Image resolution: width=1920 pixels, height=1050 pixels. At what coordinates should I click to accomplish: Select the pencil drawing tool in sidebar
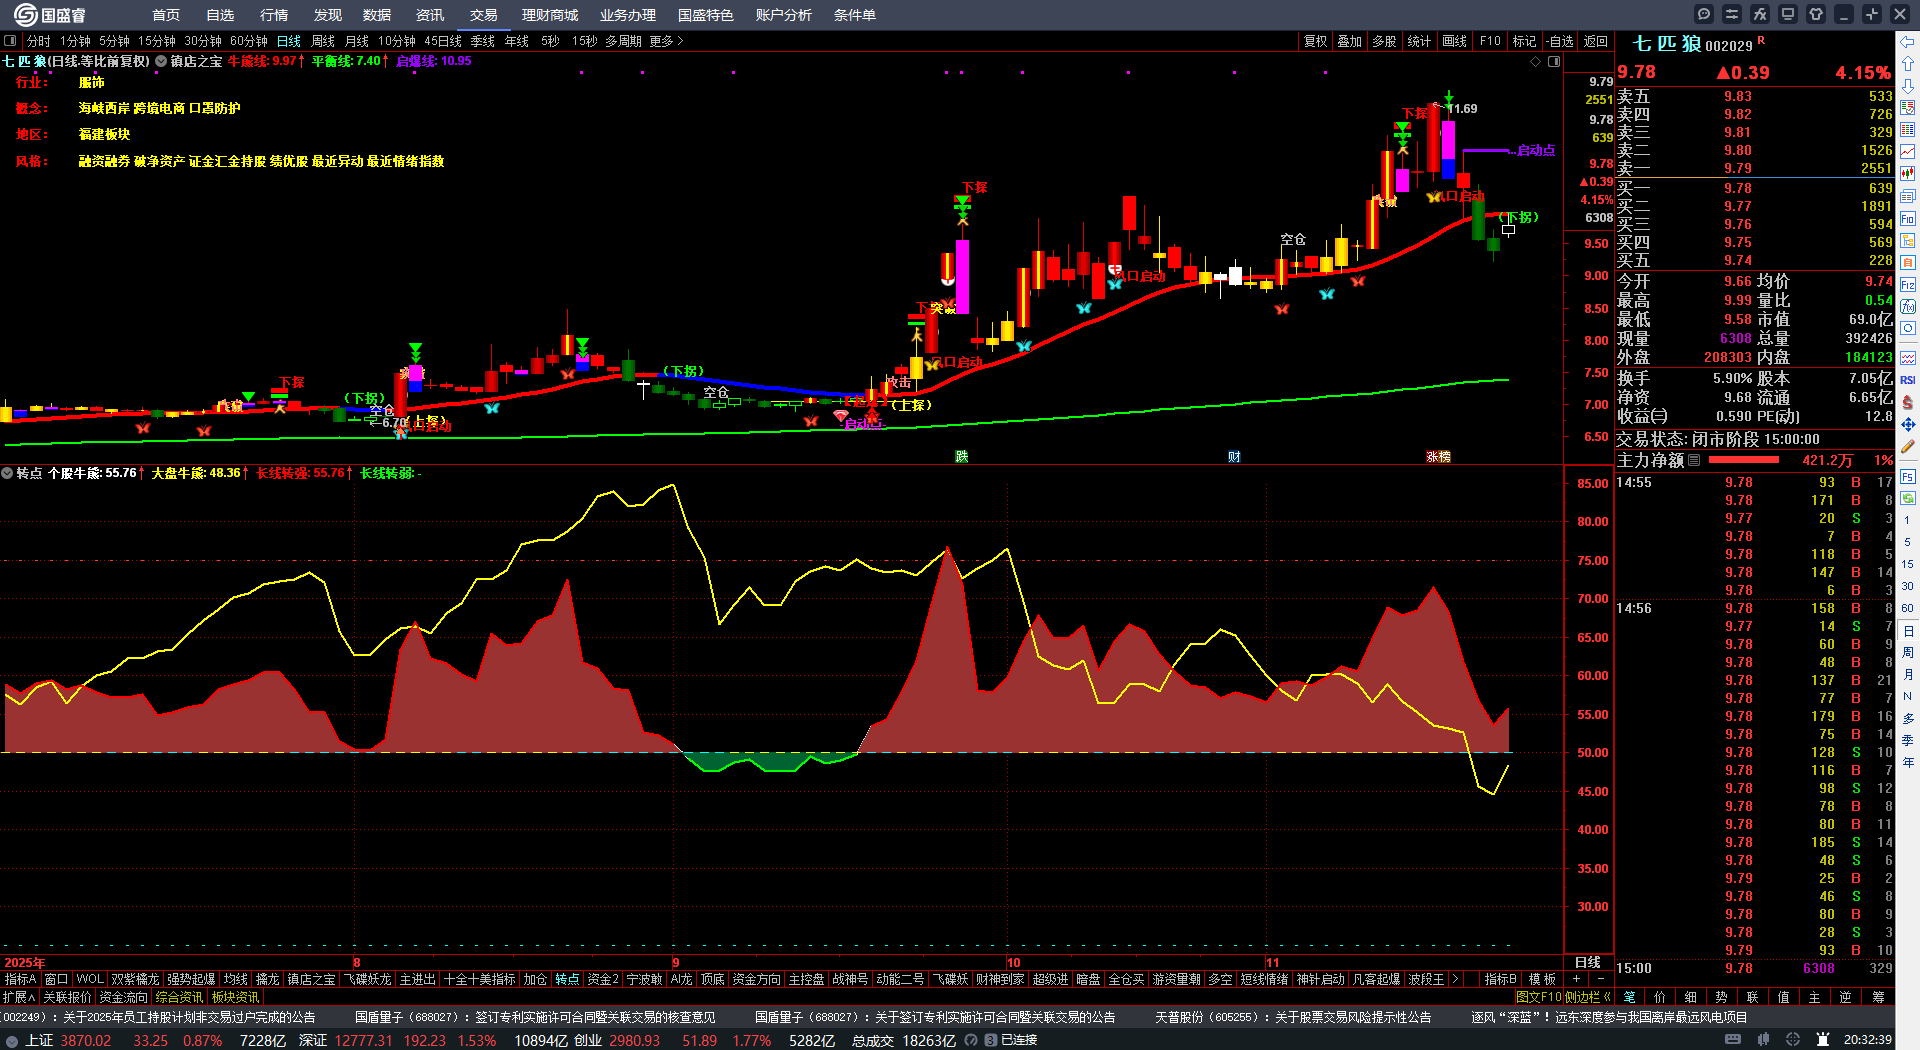(x=1908, y=447)
